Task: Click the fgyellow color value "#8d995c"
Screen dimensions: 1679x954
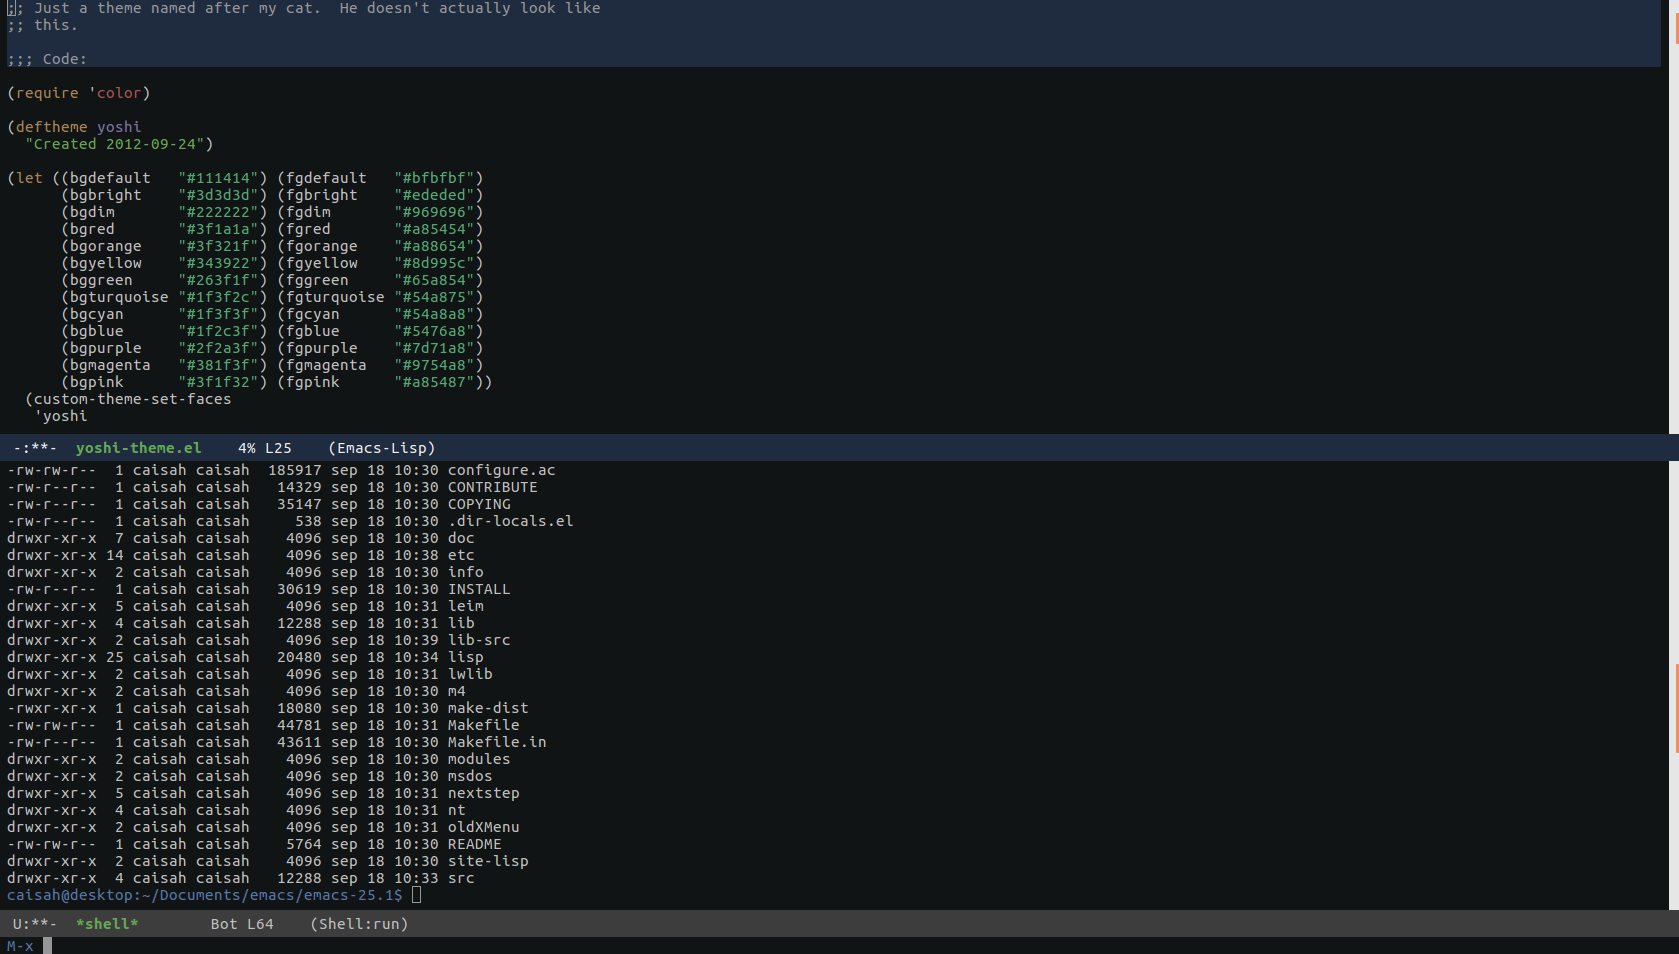Action: tap(434, 263)
